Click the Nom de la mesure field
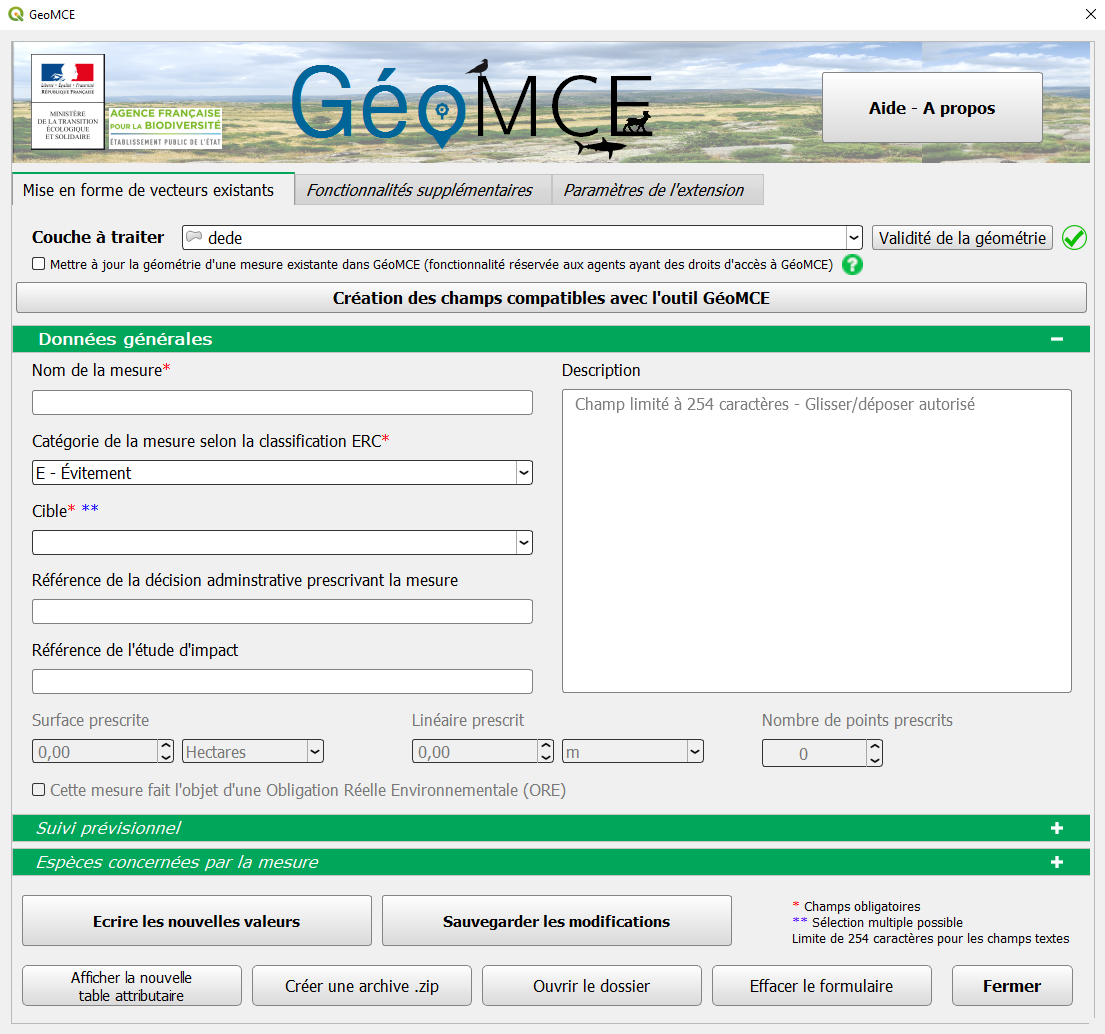This screenshot has height=1034, width=1105. tap(282, 402)
